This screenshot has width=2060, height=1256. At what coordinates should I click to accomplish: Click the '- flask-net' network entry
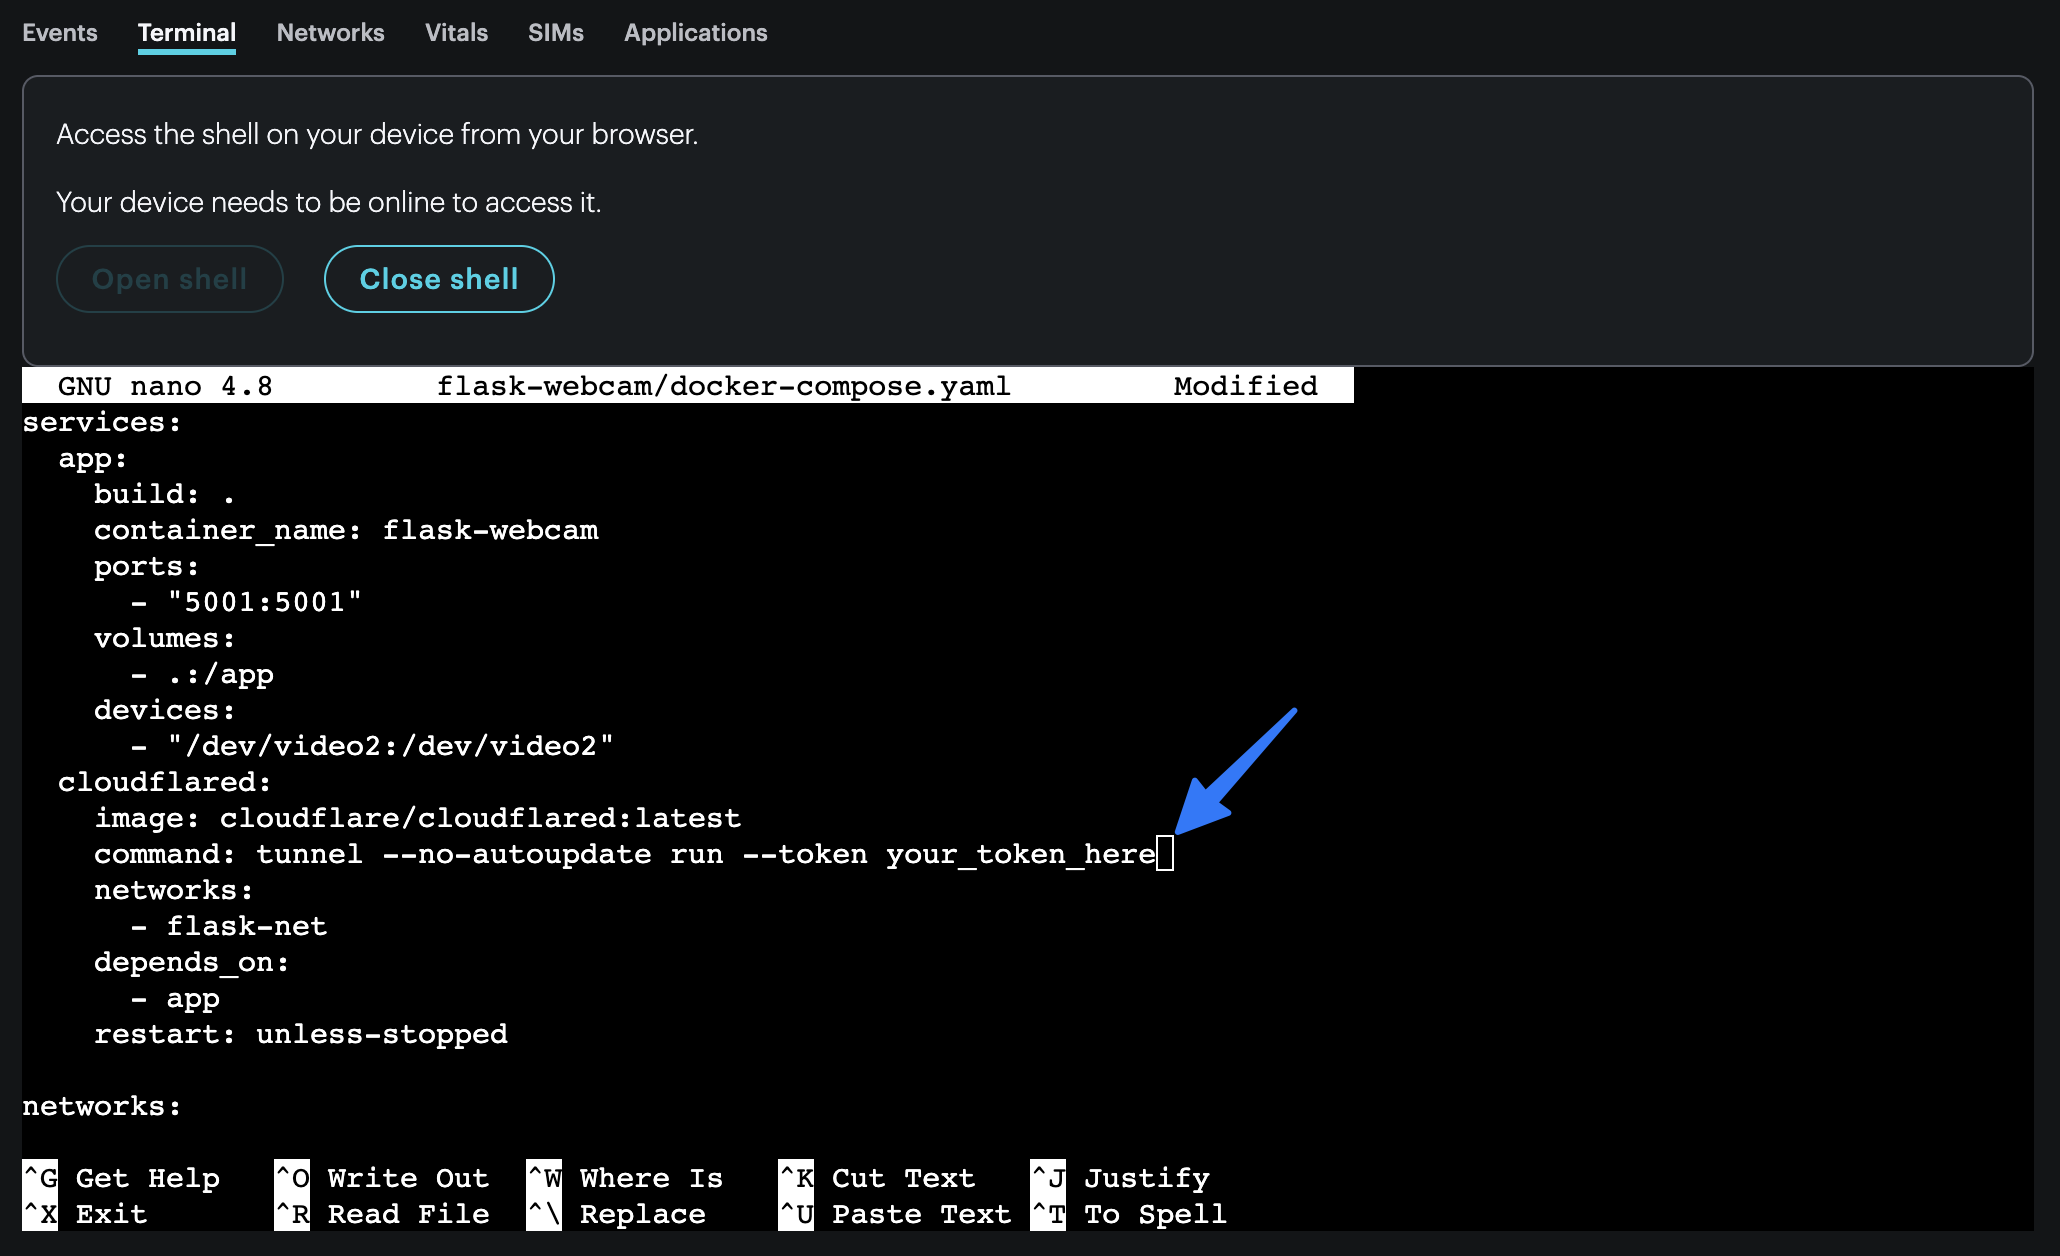click(229, 926)
